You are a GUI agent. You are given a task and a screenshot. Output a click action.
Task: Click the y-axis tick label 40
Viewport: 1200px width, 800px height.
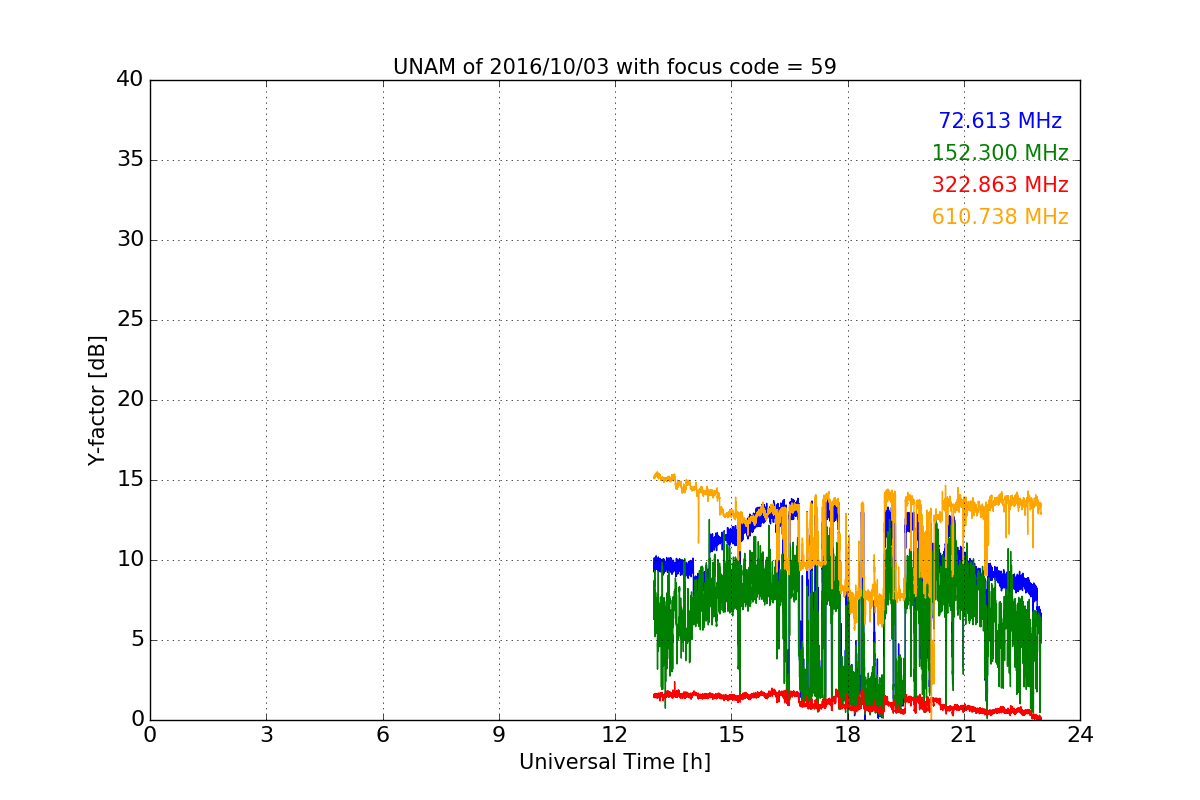tap(130, 80)
